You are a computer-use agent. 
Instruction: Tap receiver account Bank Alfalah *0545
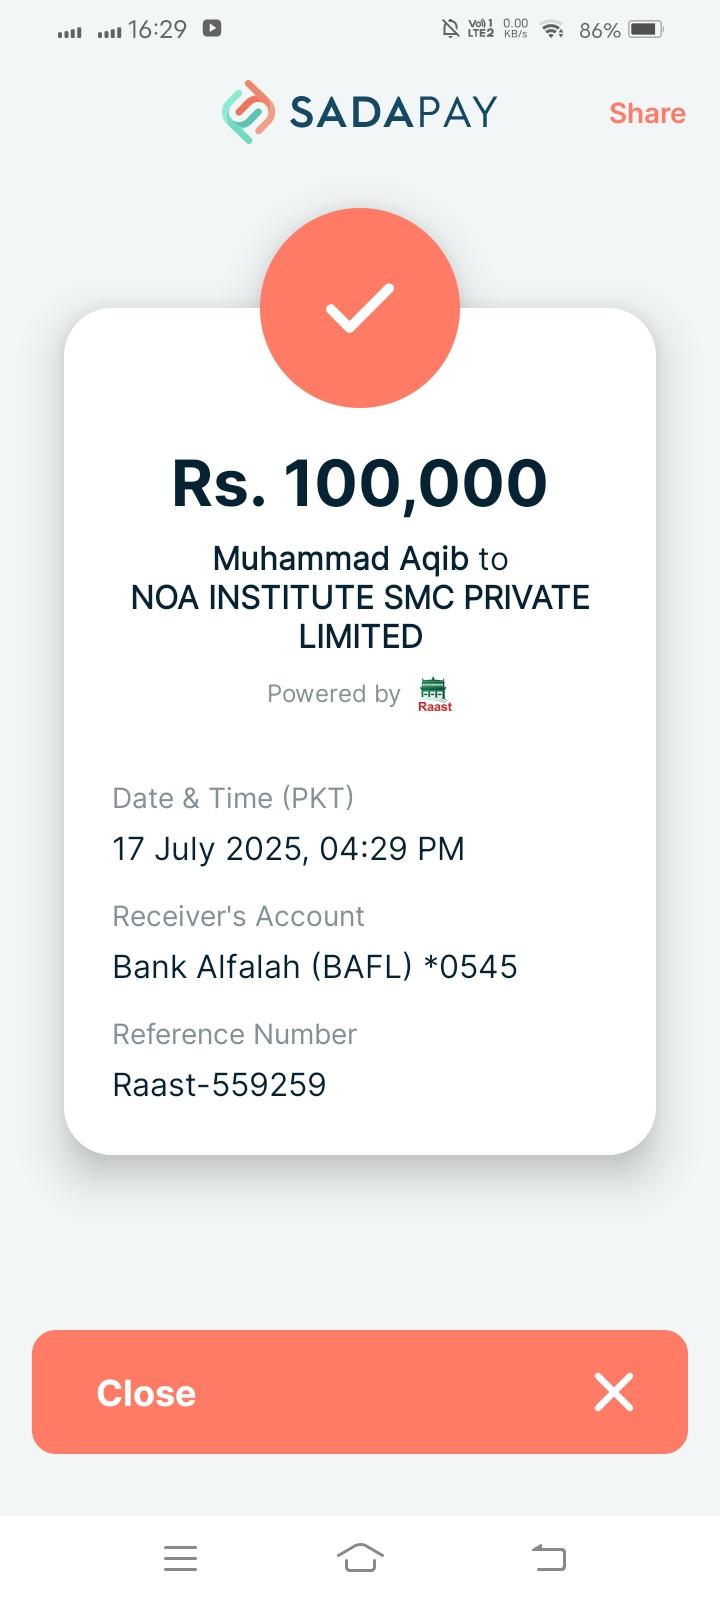pos(314,966)
